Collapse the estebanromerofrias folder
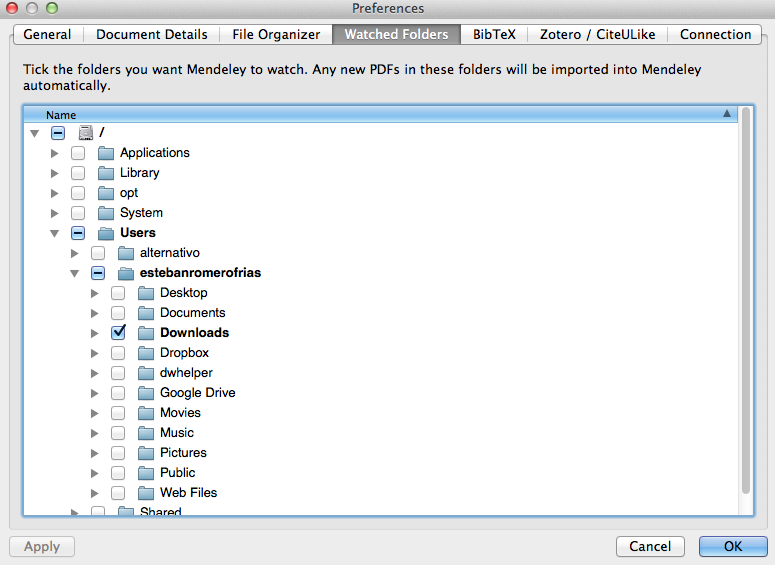The height and width of the screenshot is (565, 775). click(x=75, y=273)
